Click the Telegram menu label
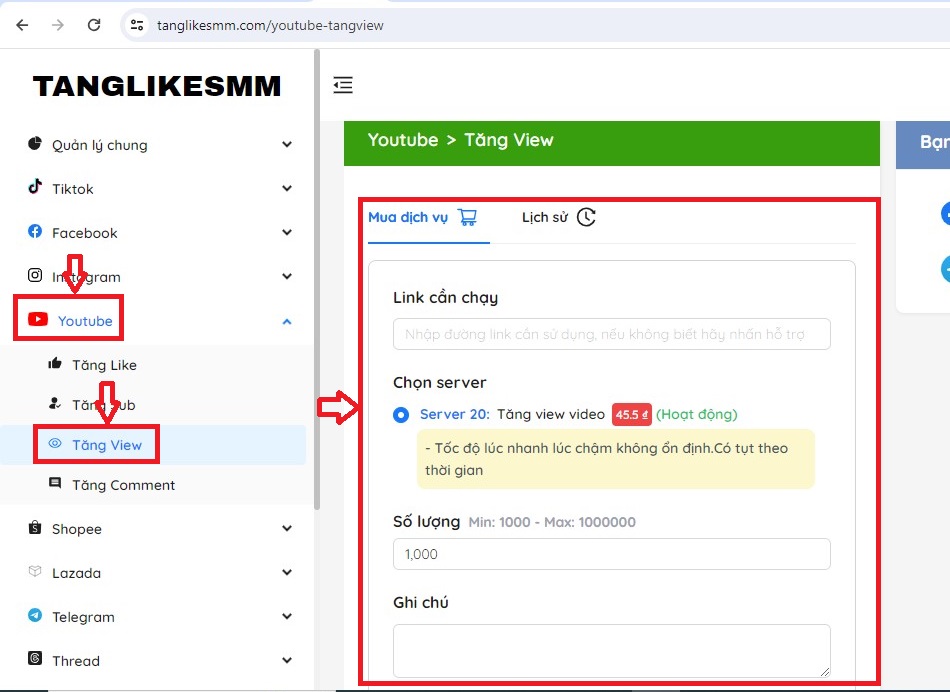950x692 pixels. click(83, 617)
